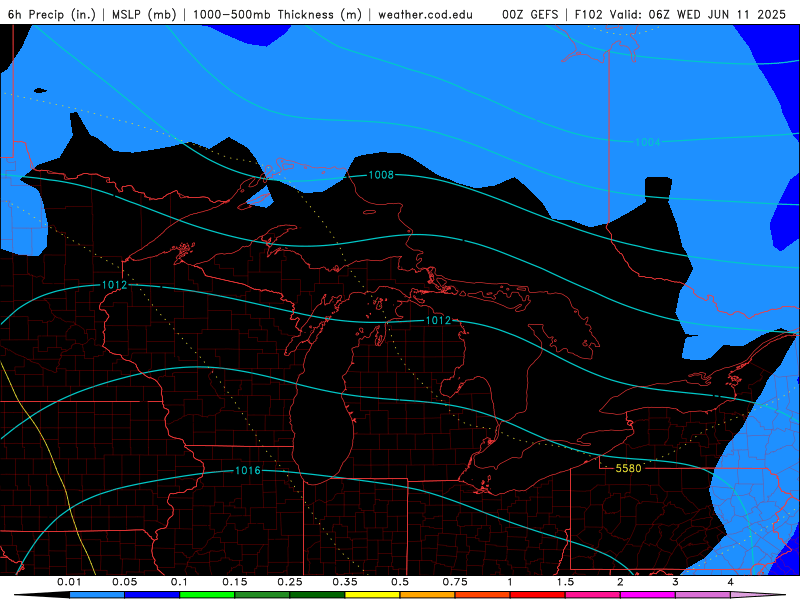Click the 0.15 legend value
Viewport: 800px width, 600px height.
(235, 582)
